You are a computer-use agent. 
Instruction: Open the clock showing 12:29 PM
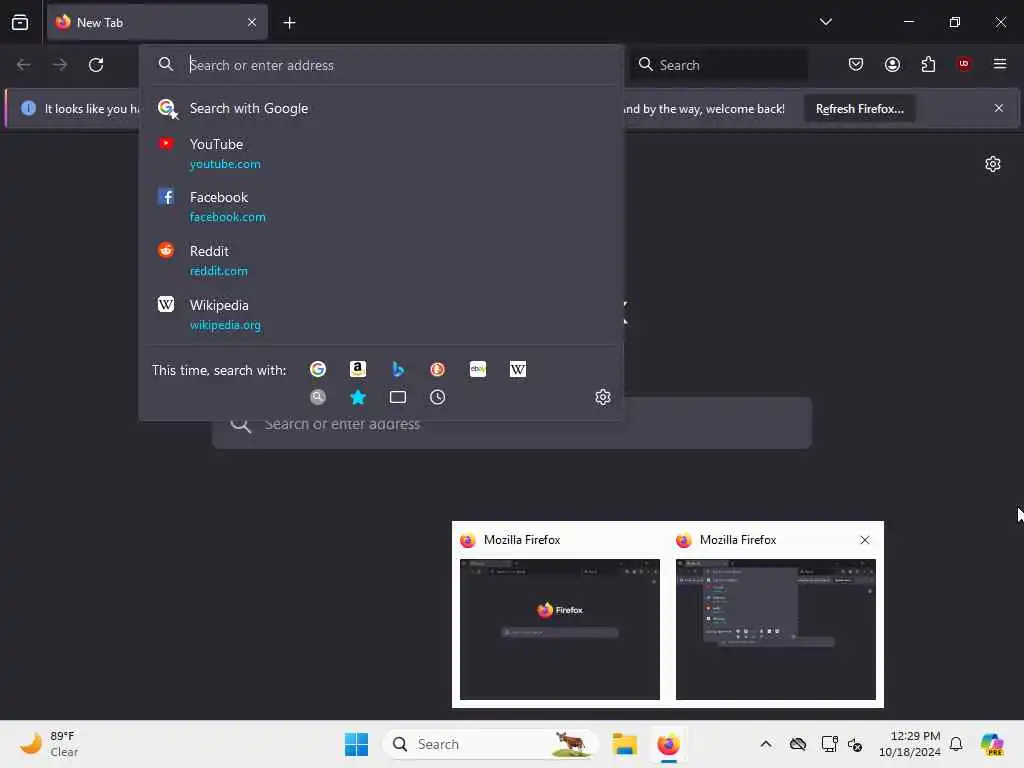(x=910, y=744)
